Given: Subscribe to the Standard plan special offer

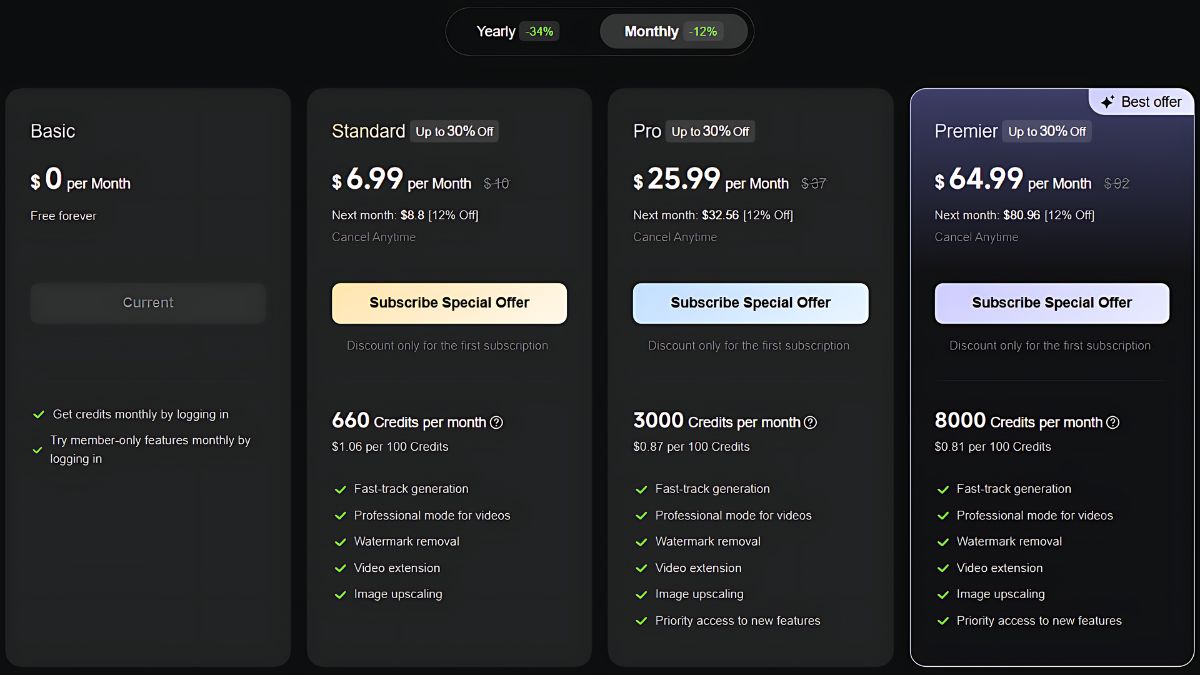Looking at the screenshot, I should click(x=449, y=303).
